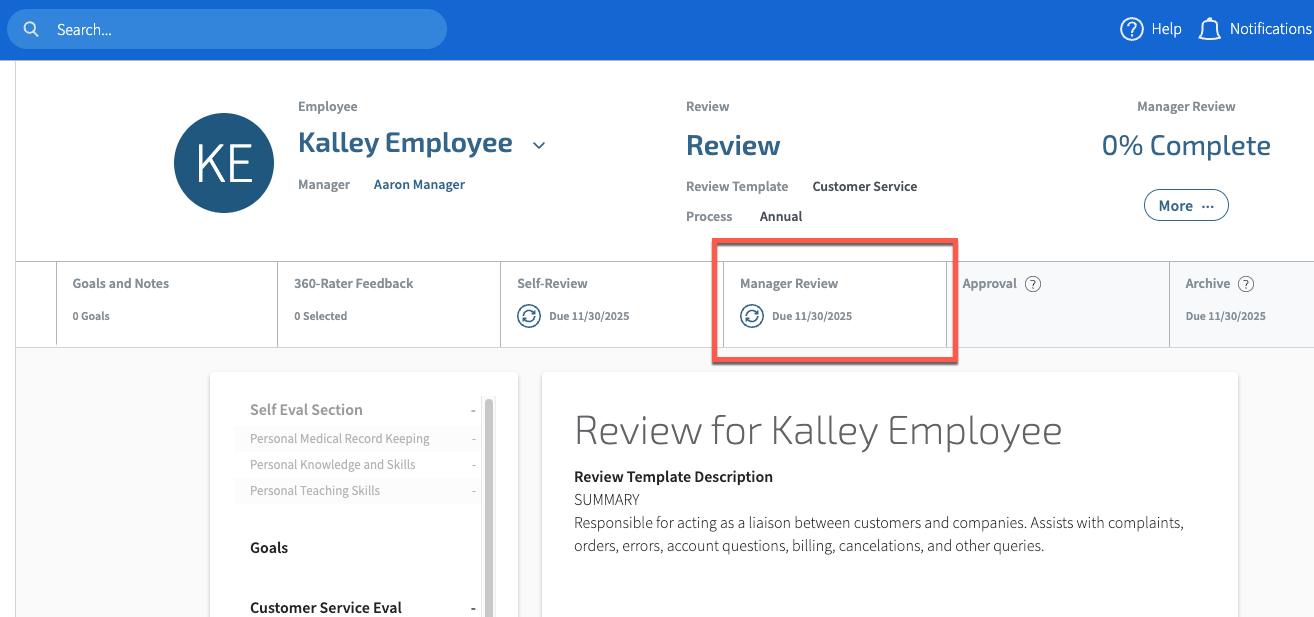The width and height of the screenshot is (1314, 617).
Task: Click Review for Kalley Employee heading
Action: [818, 431]
